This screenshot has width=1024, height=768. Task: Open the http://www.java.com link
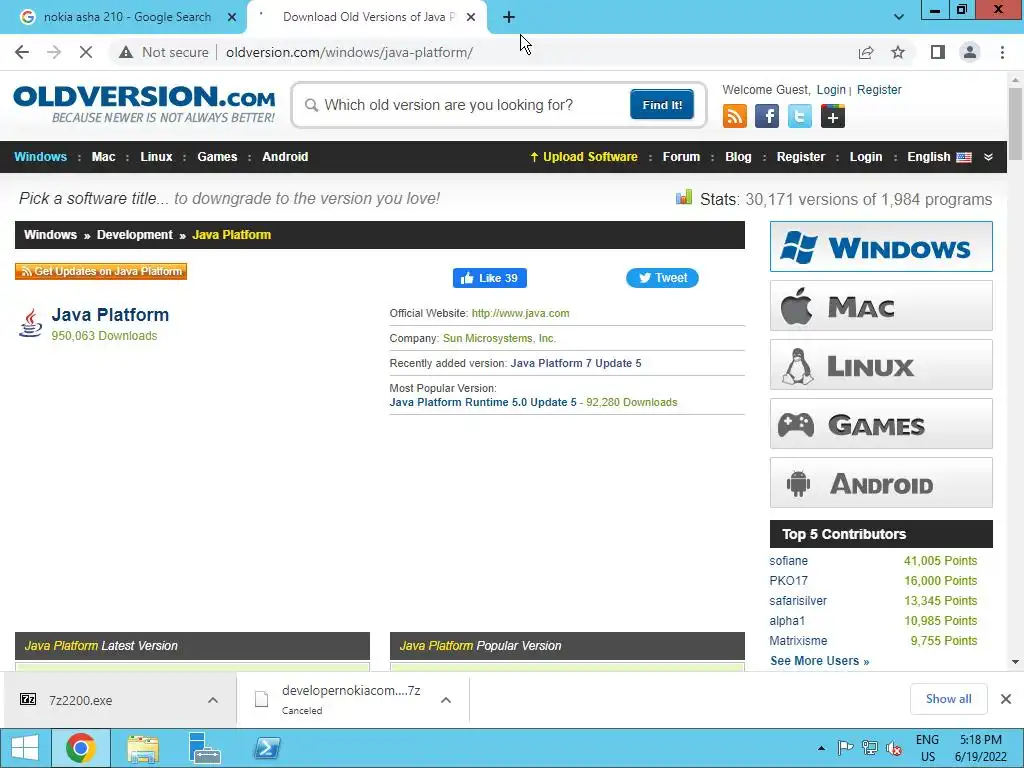tap(520, 313)
